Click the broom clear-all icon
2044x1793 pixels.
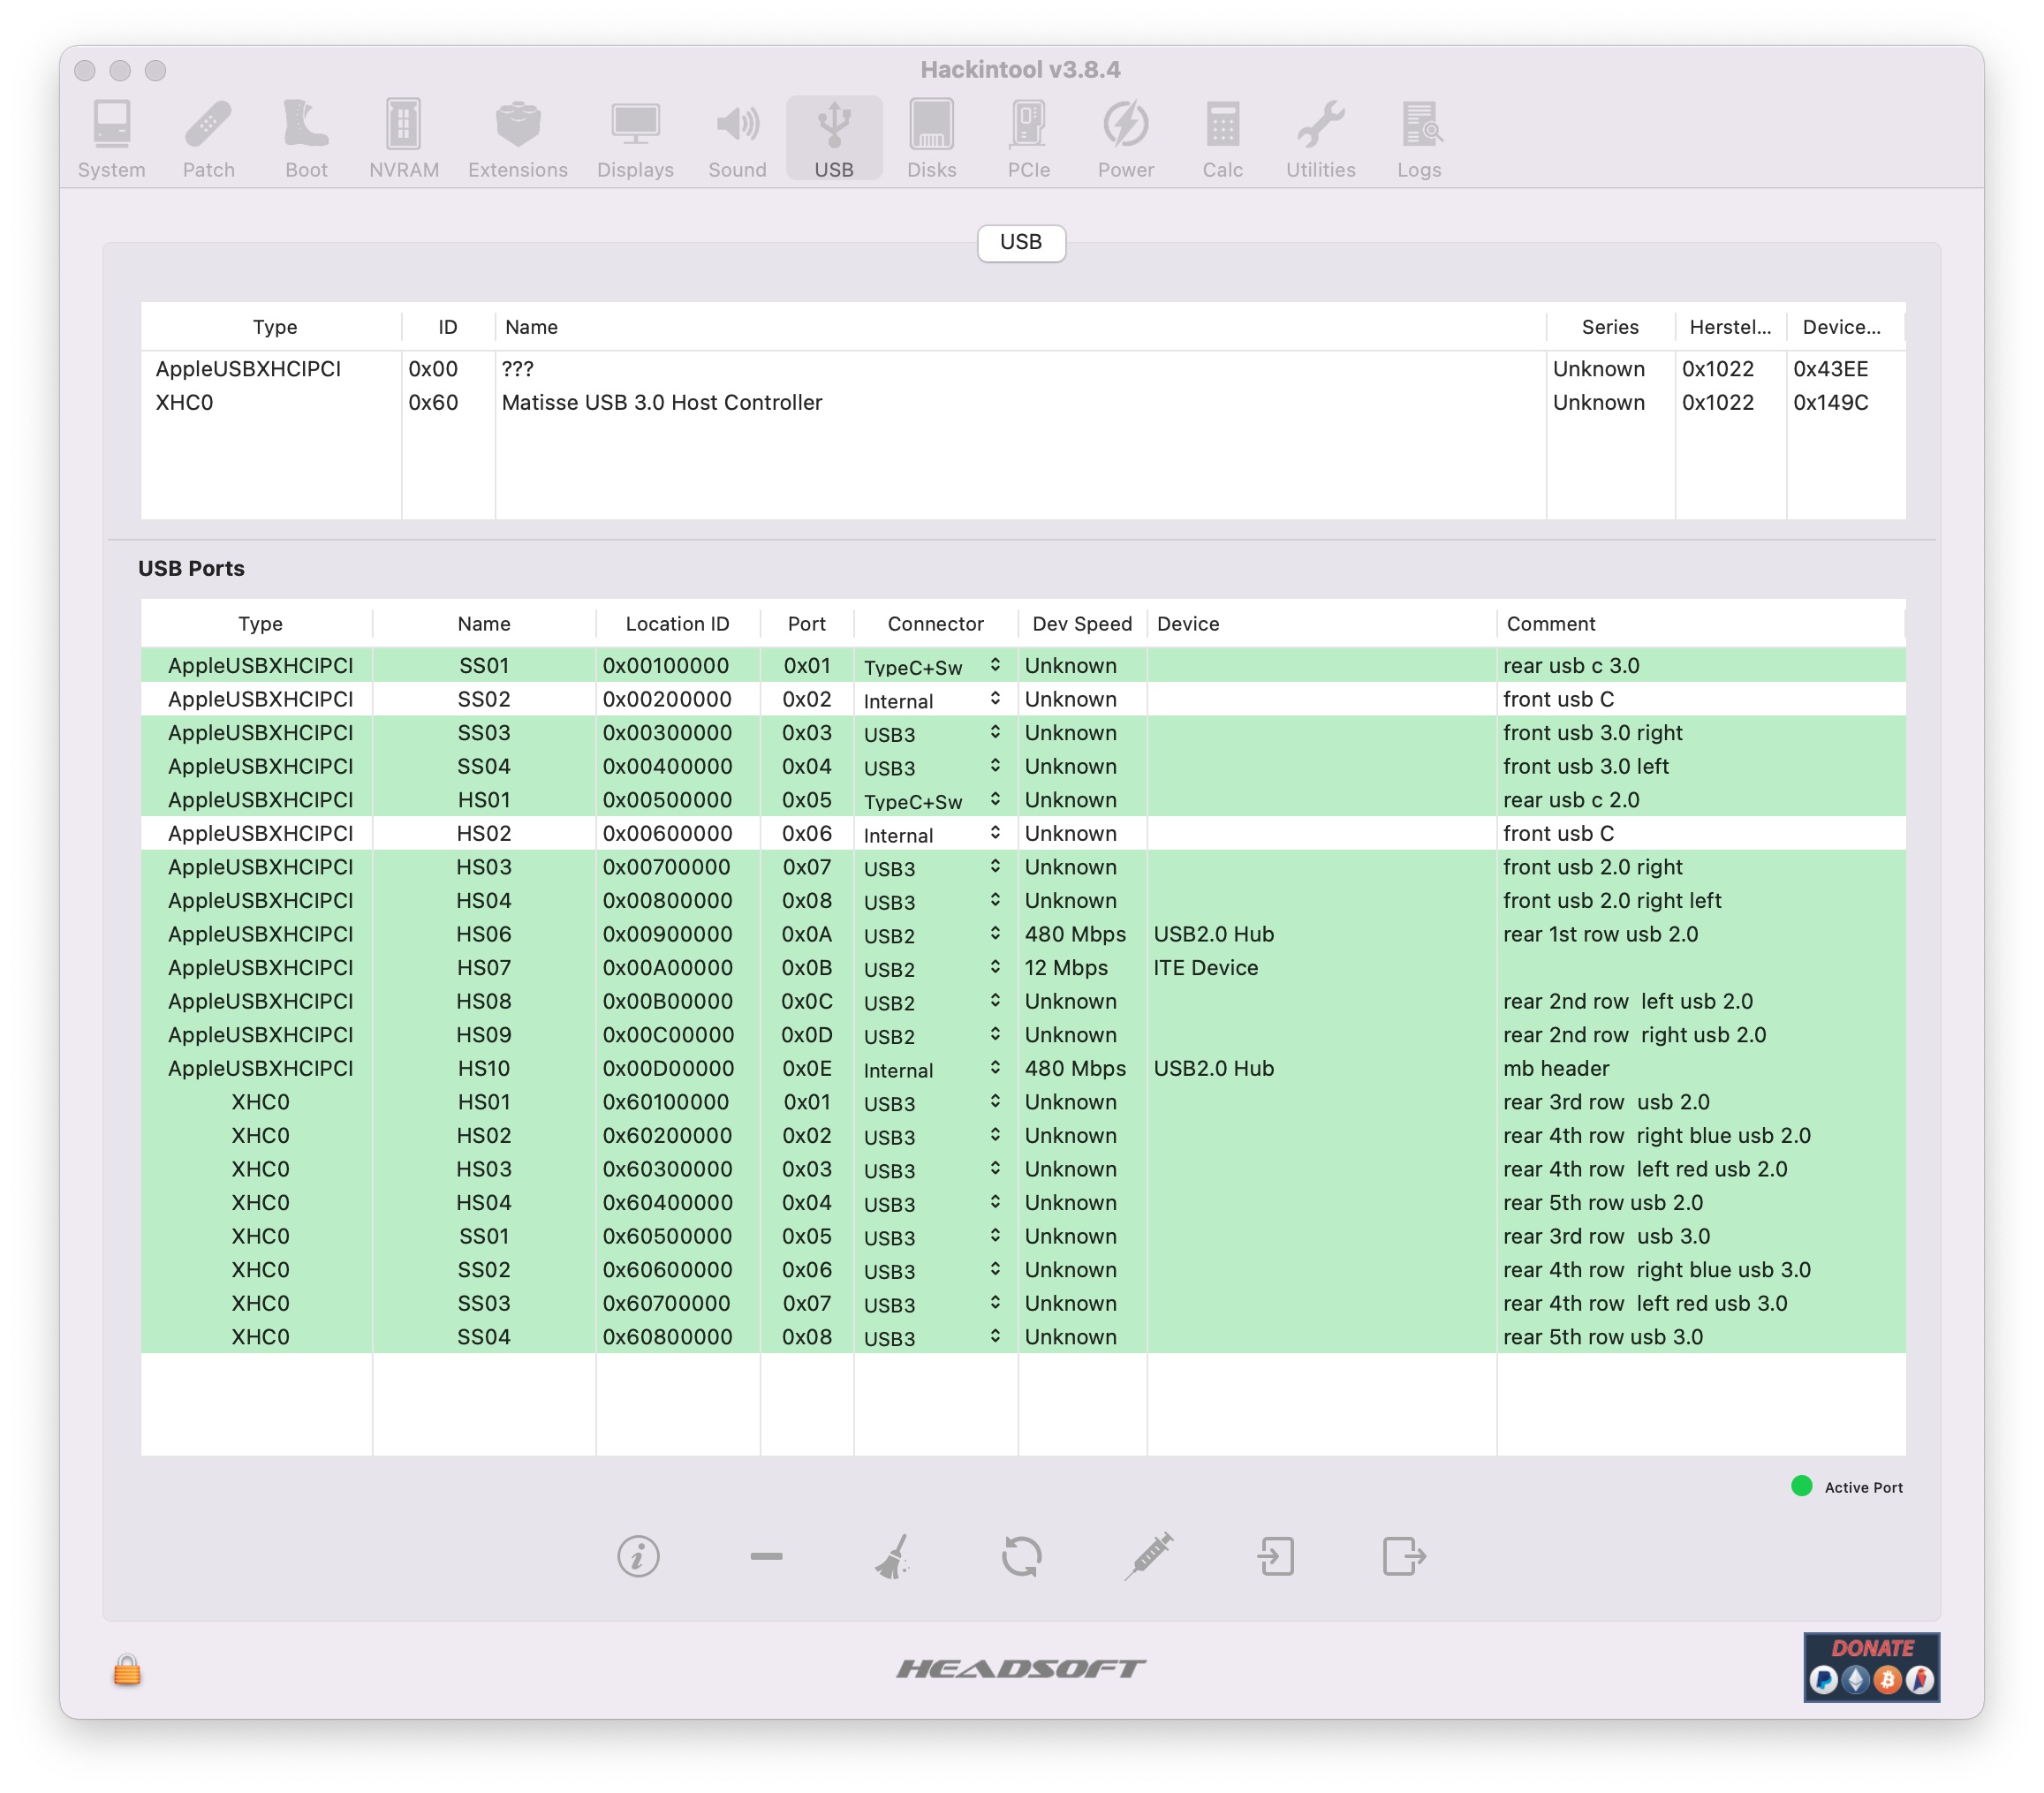pyautogui.click(x=893, y=1556)
